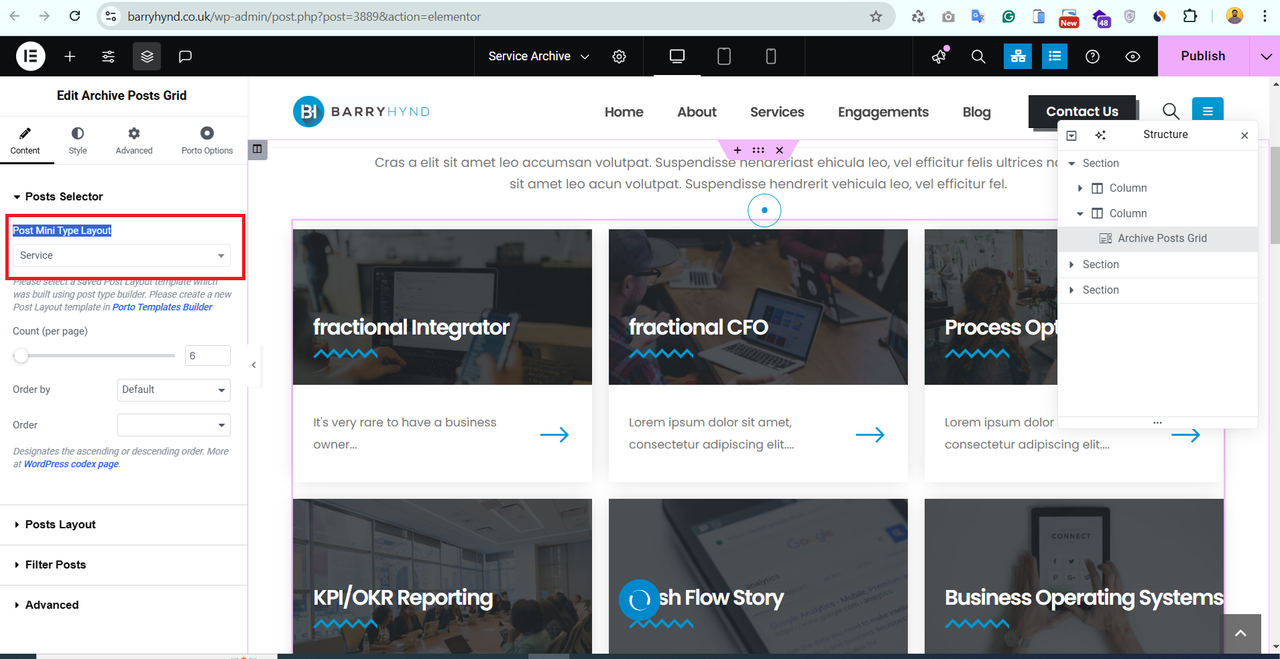Image resolution: width=1280 pixels, height=659 pixels.
Task: Click the fractional CFO card thumbnail
Action: (758, 307)
